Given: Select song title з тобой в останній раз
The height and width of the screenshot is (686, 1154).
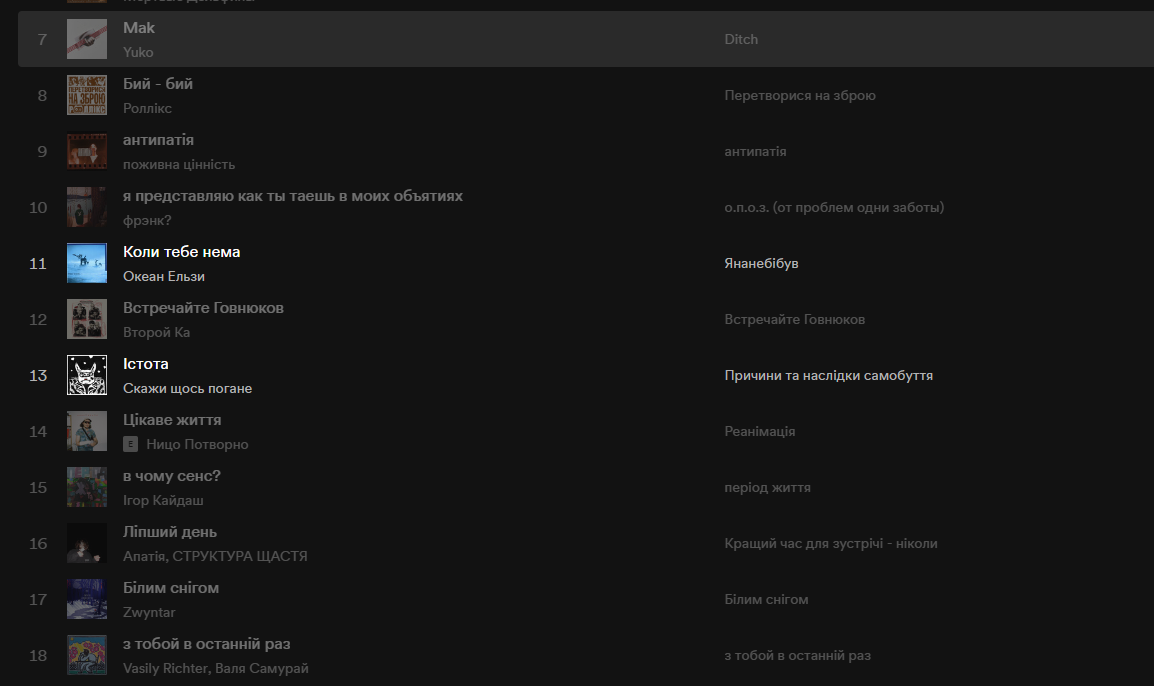Looking at the screenshot, I should 207,643.
